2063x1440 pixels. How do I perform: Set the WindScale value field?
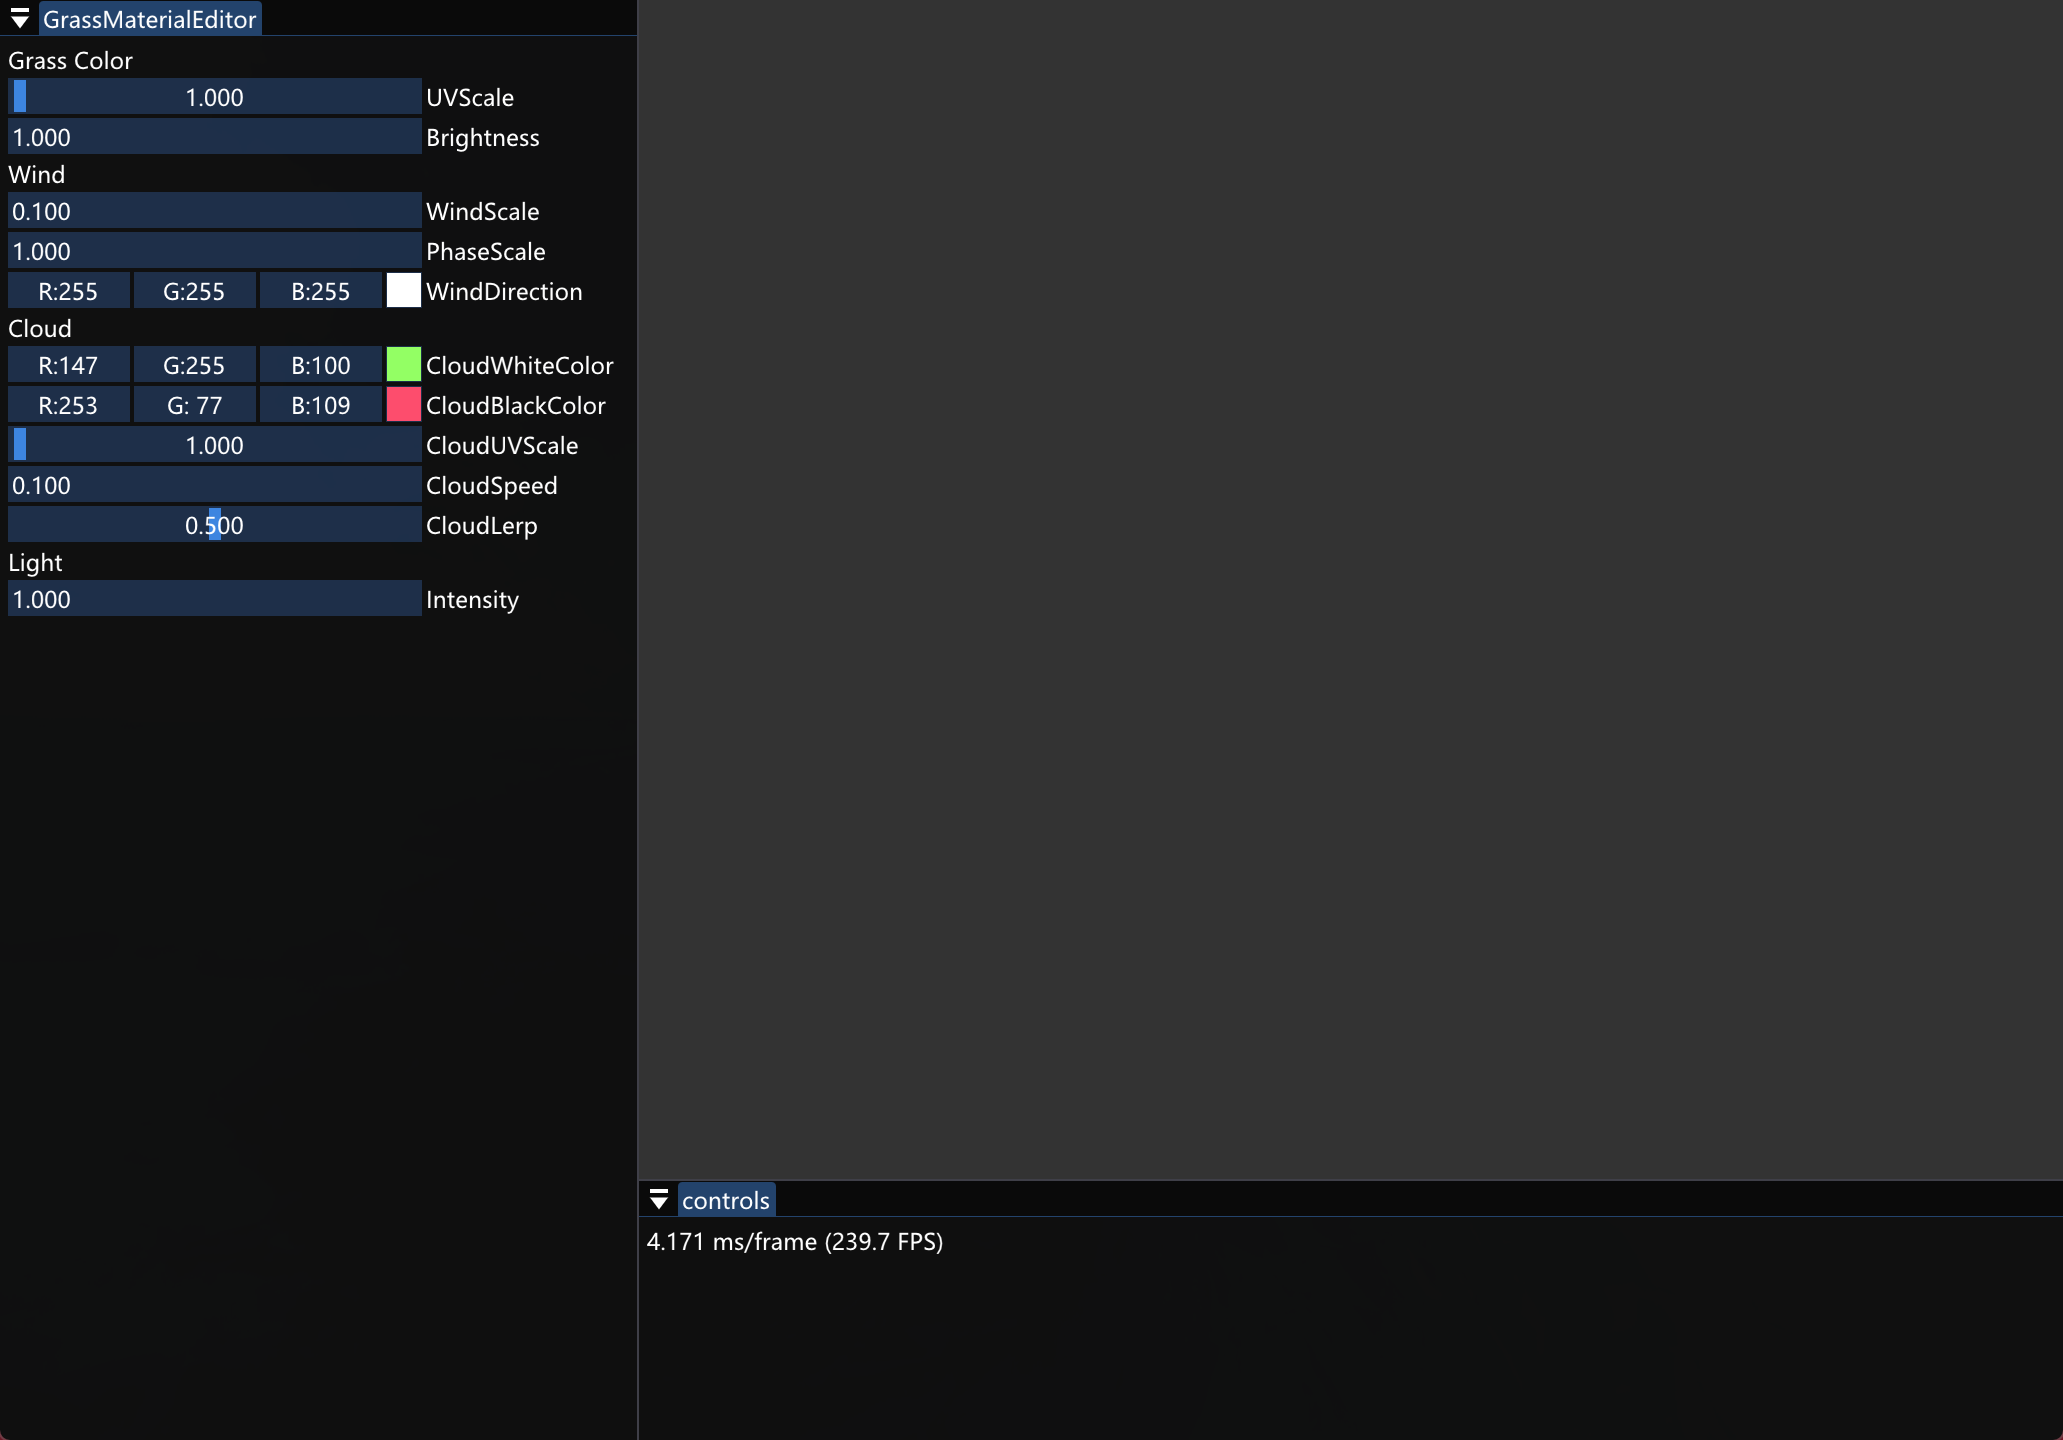[x=214, y=210]
